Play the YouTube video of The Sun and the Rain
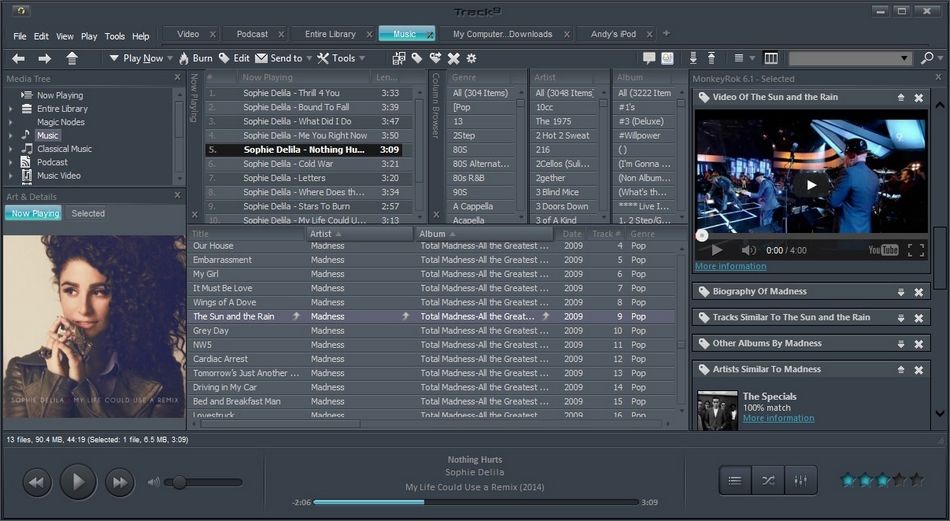Screen dimensions: 950x521 [811, 185]
